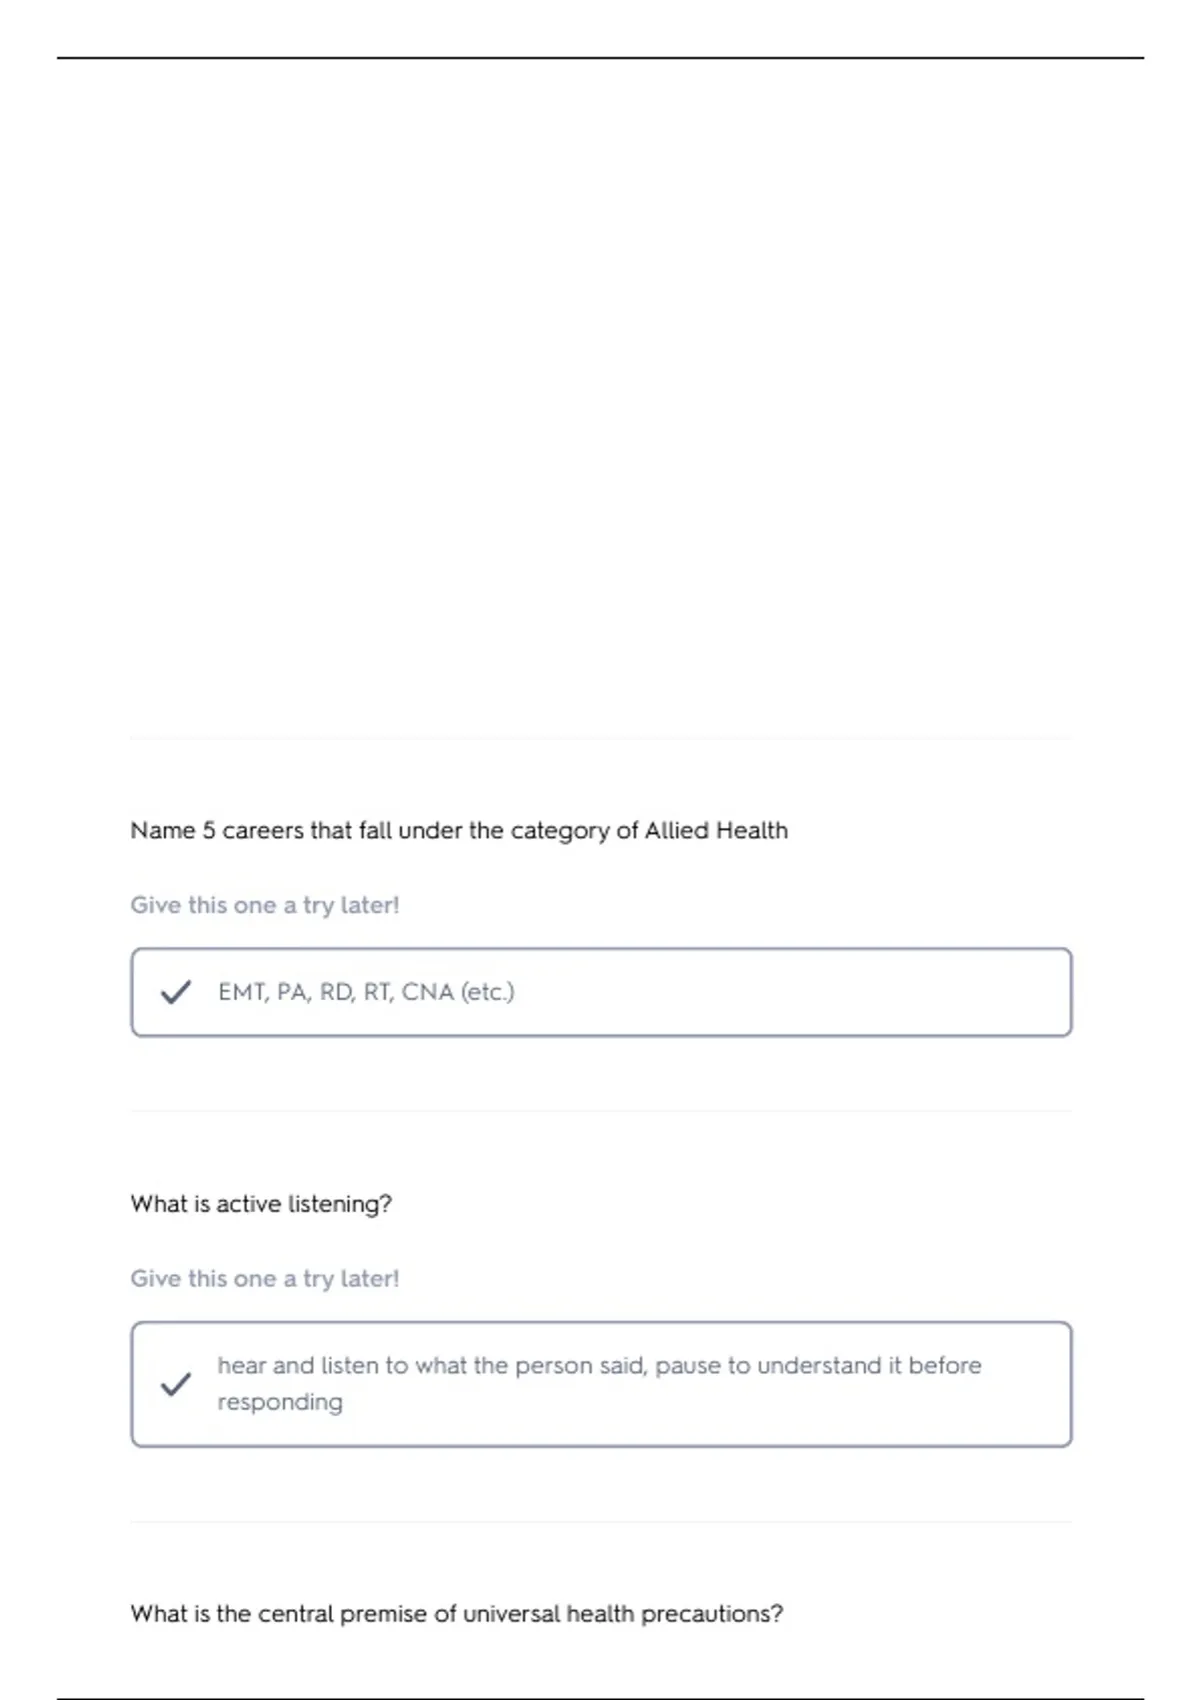Click the text 'EMT, PA, RD, RT, CNA (etc.)'
This screenshot has width=1200, height=1700.
pyautogui.click(x=366, y=992)
